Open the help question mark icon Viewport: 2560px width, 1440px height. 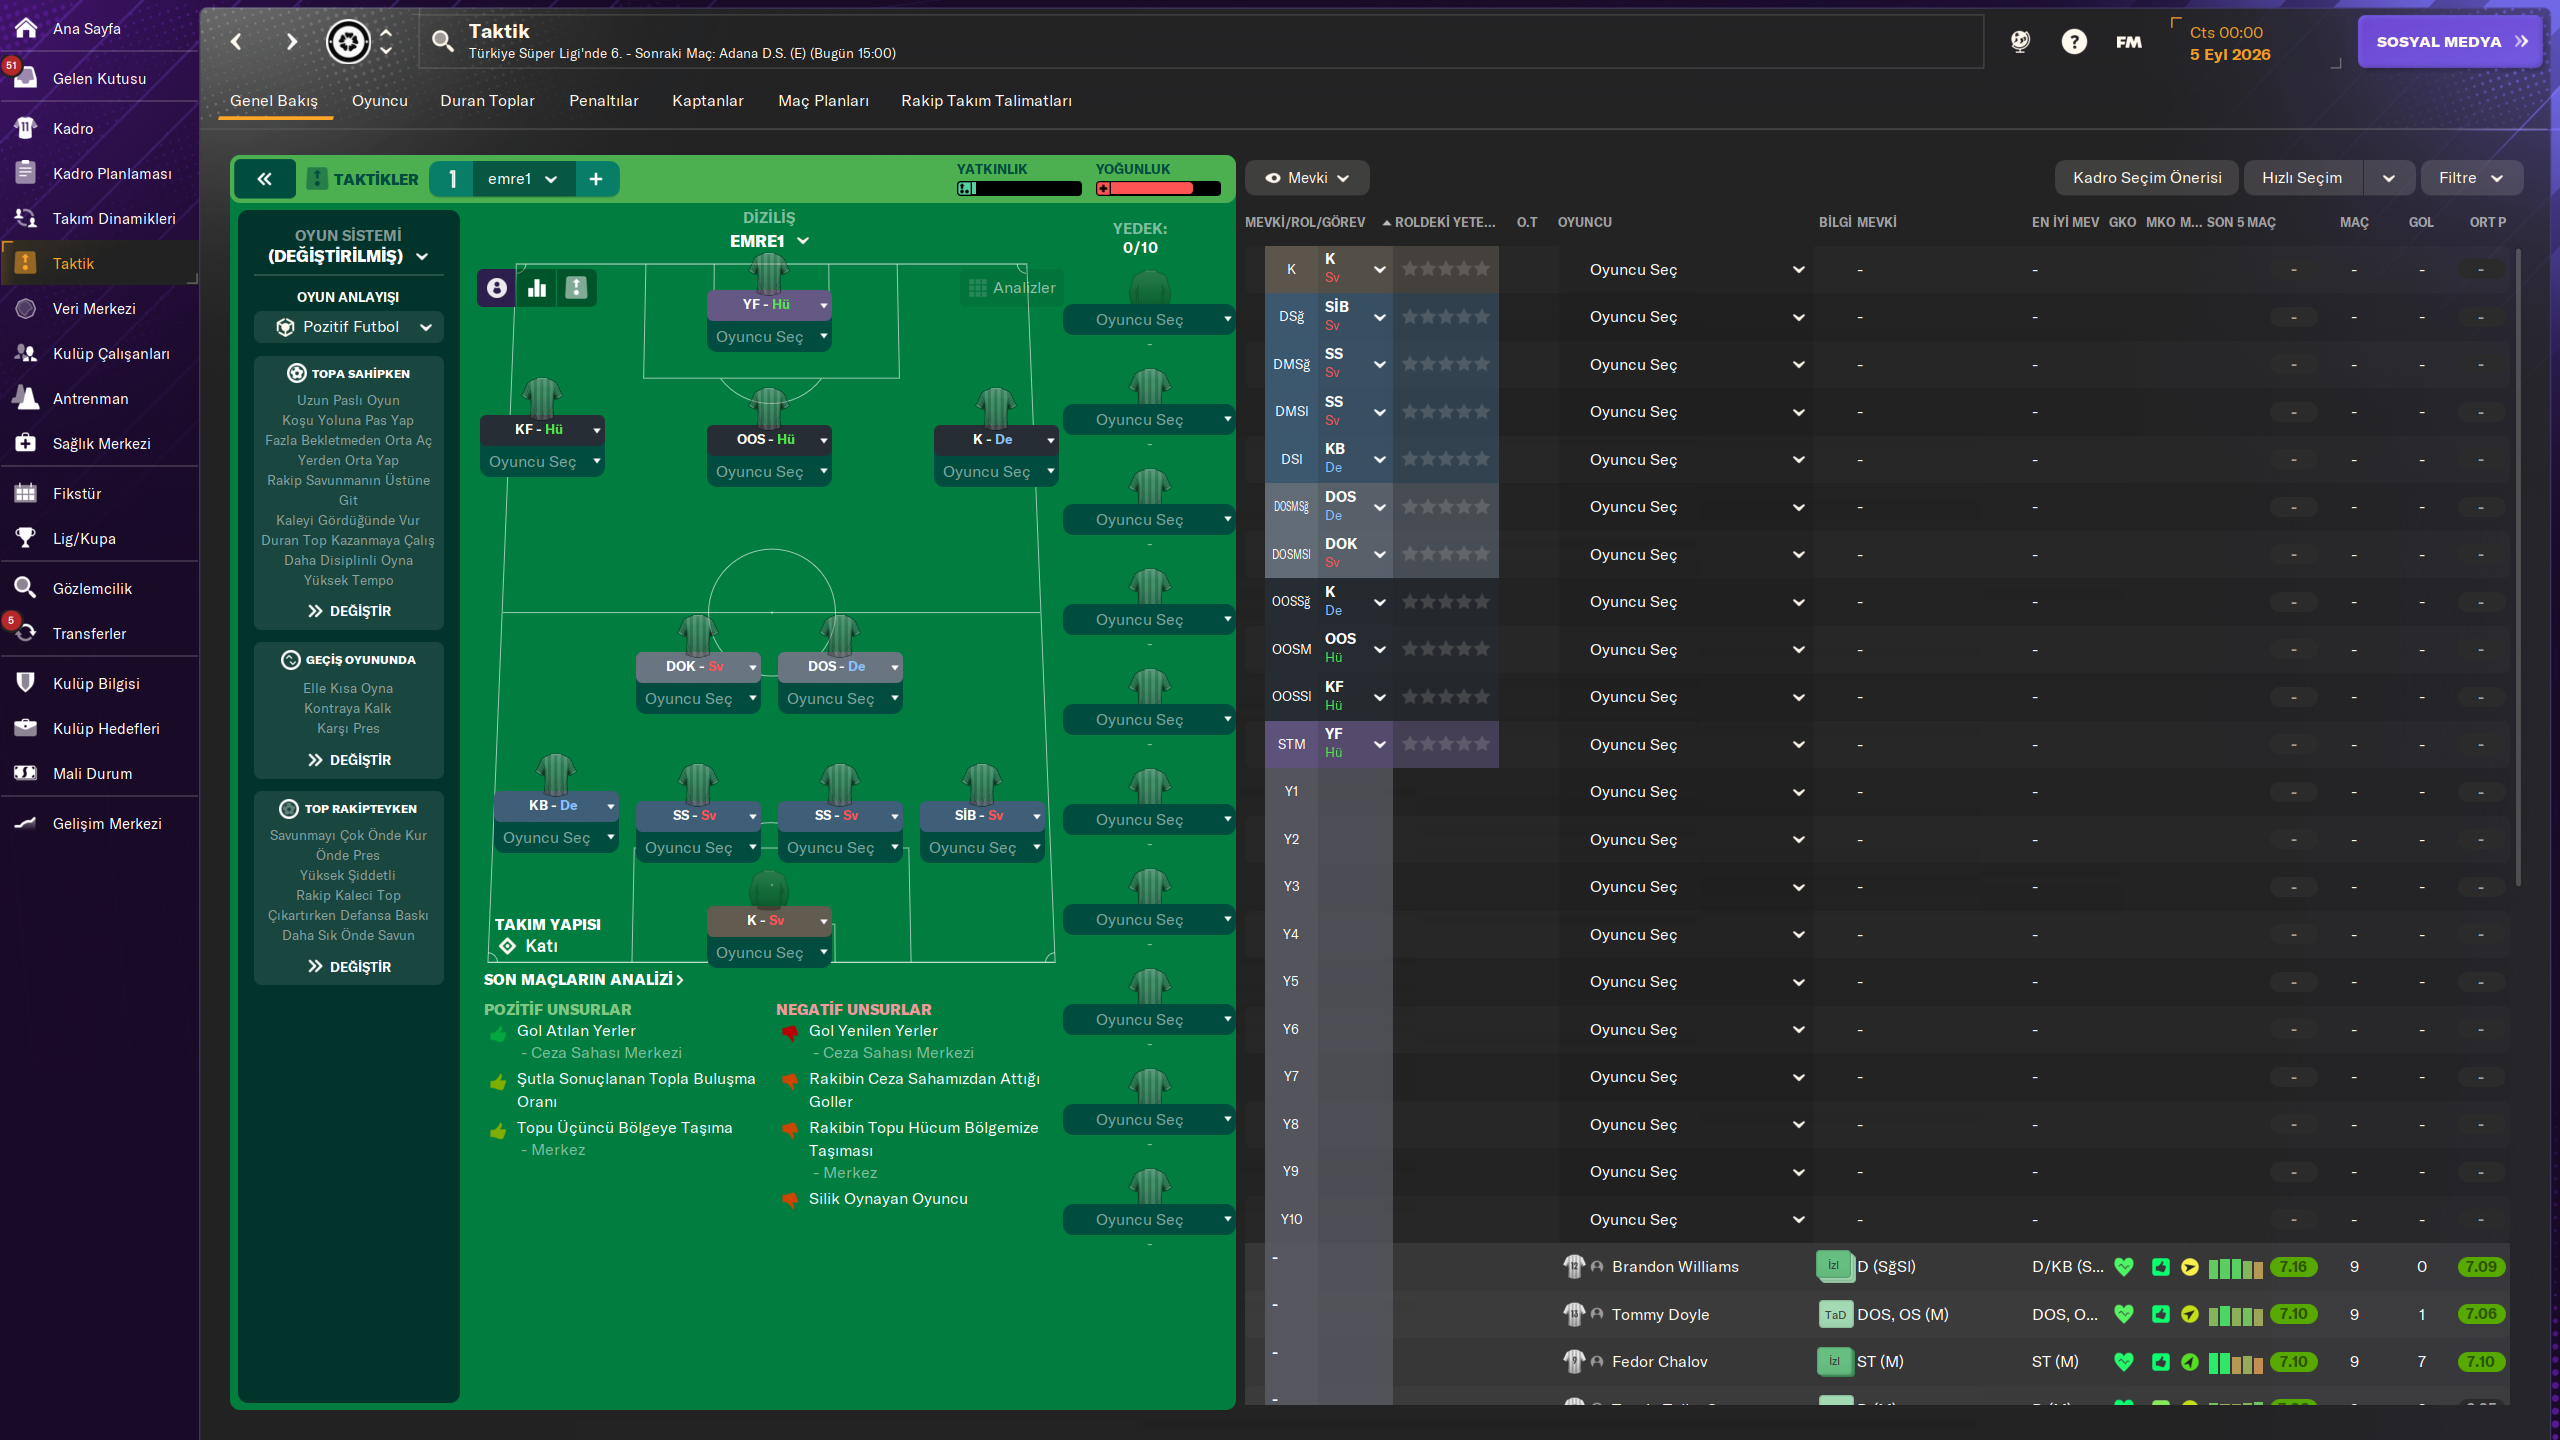(2074, 42)
